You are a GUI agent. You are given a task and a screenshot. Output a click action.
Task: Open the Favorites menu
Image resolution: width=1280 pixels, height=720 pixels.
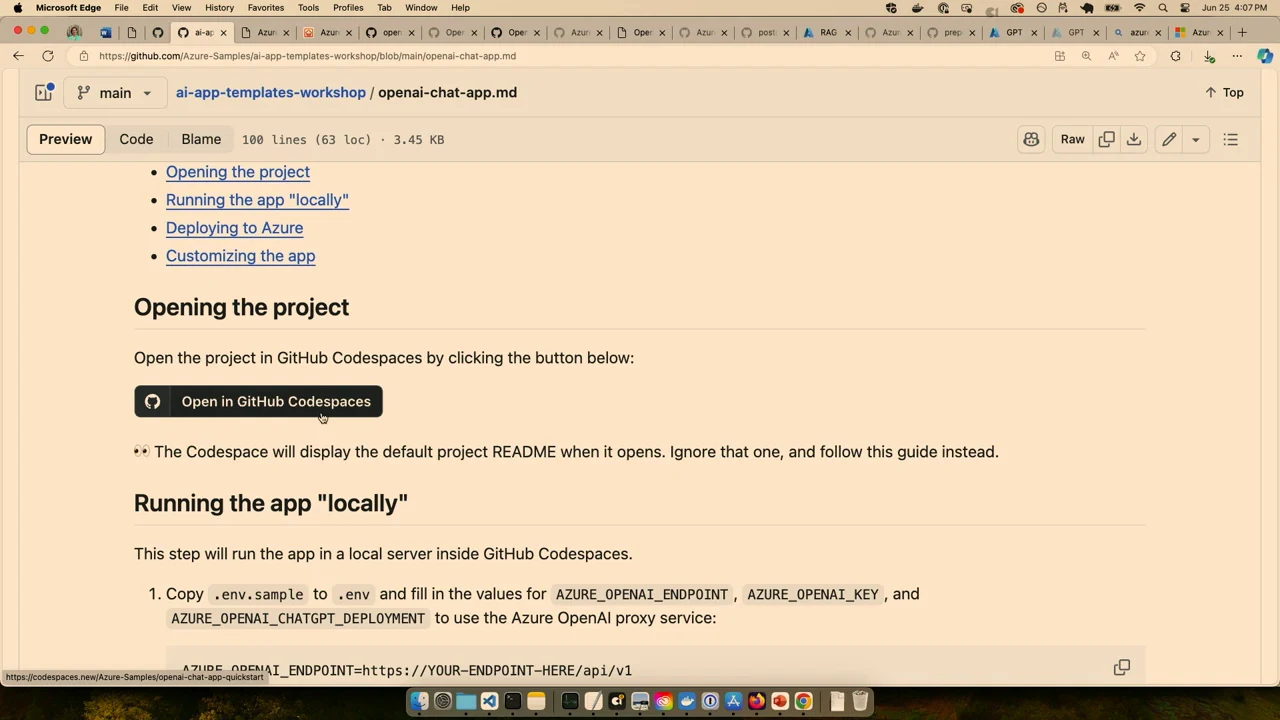tap(265, 7)
